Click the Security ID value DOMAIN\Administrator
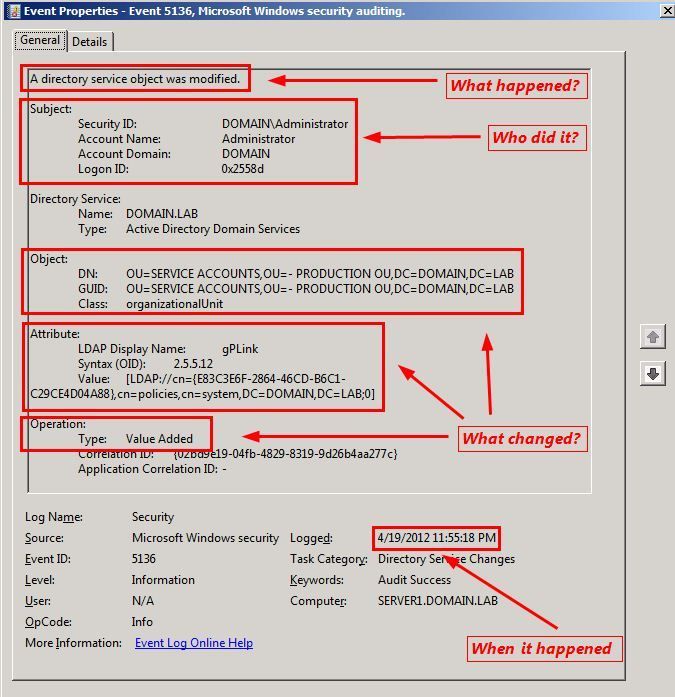This screenshot has height=697, width=675. [x=285, y=124]
